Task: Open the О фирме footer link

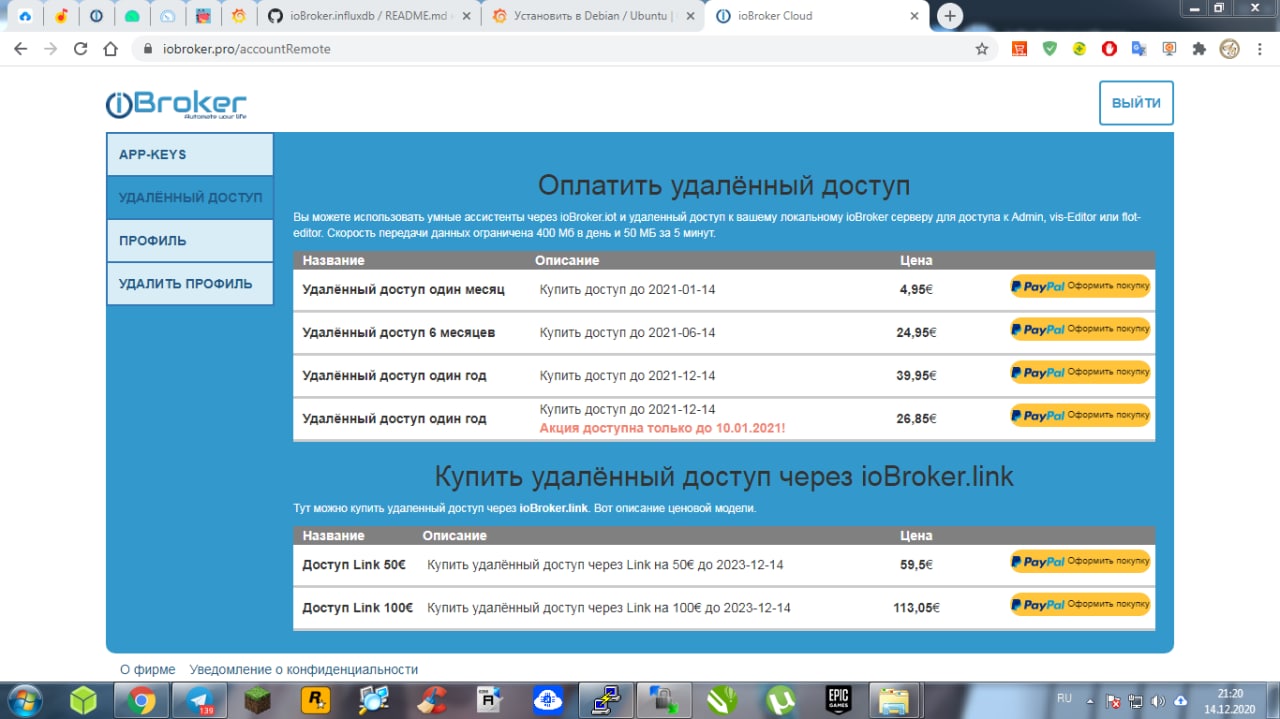Action: [147, 670]
